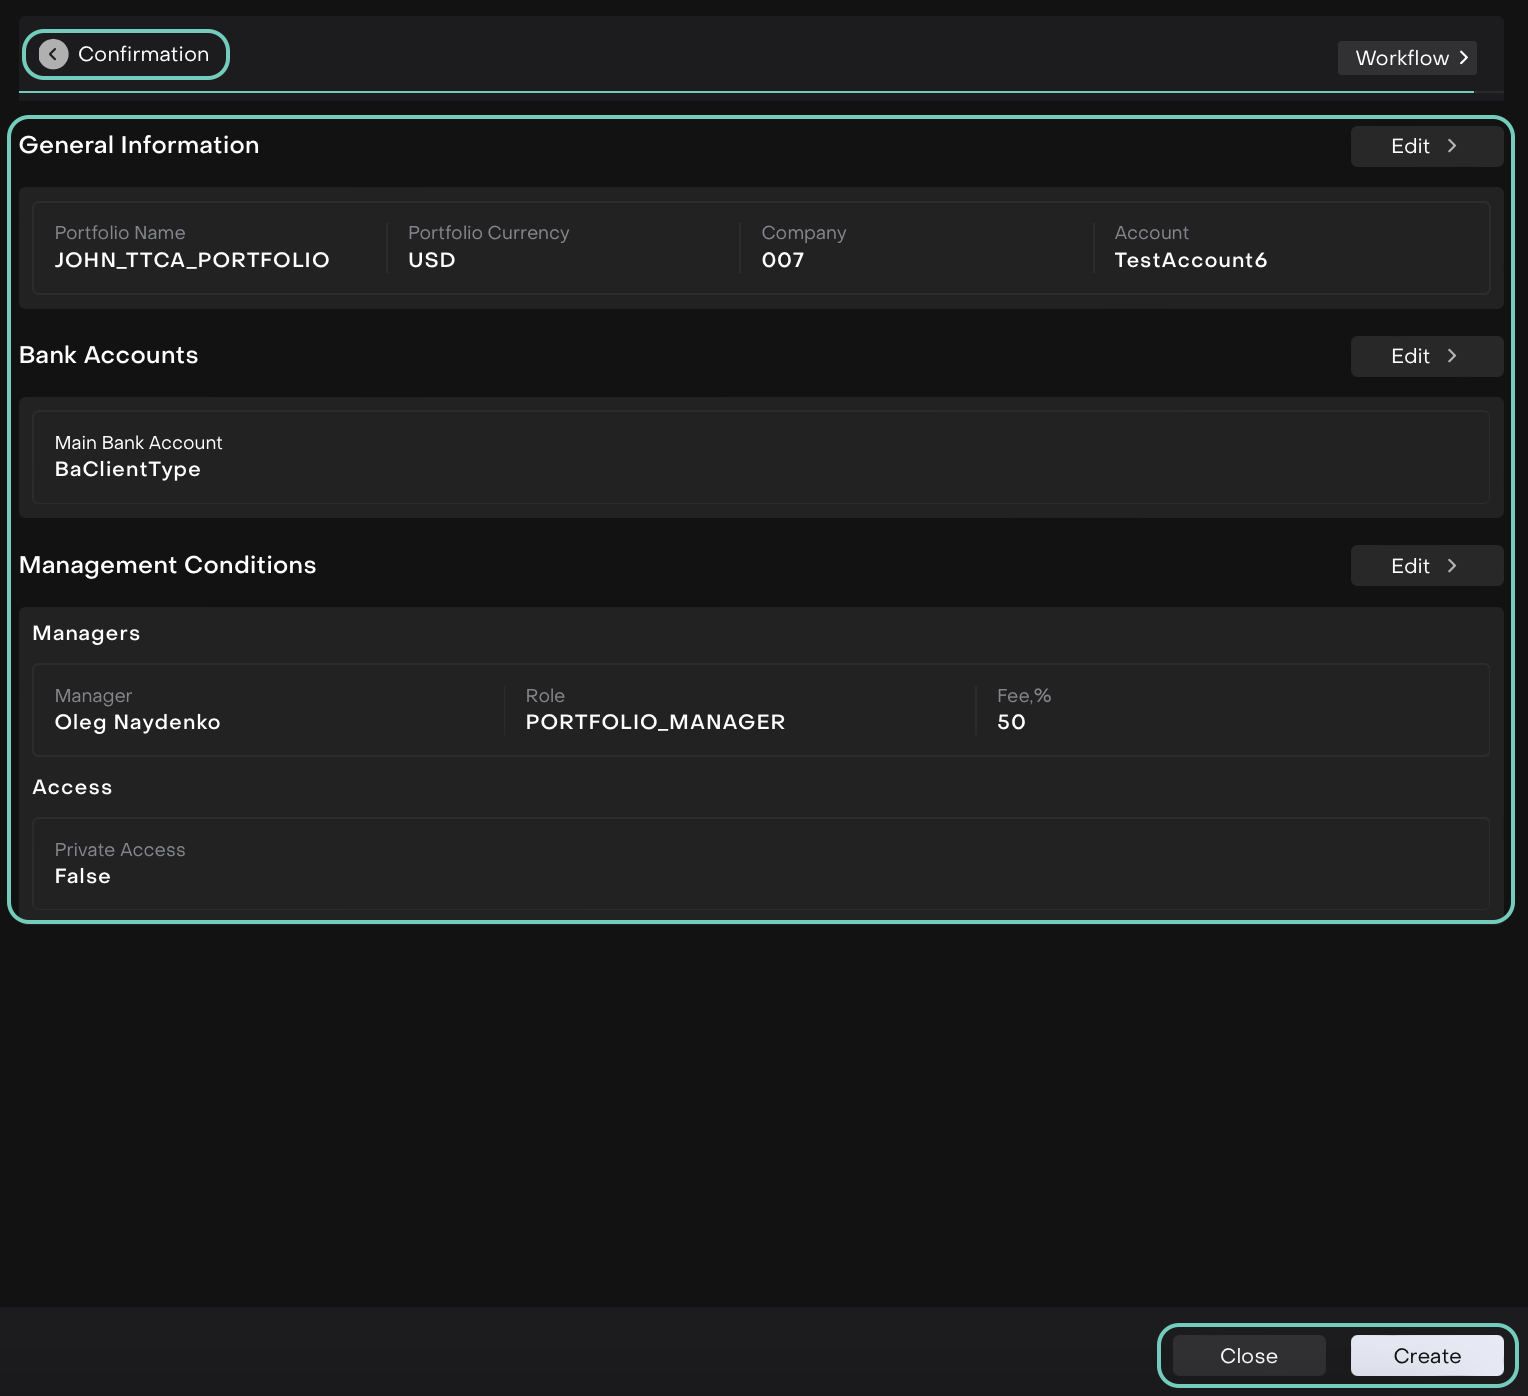Edit the General Information section
This screenshot has width=1528, height=1396.
[1411, 146]
